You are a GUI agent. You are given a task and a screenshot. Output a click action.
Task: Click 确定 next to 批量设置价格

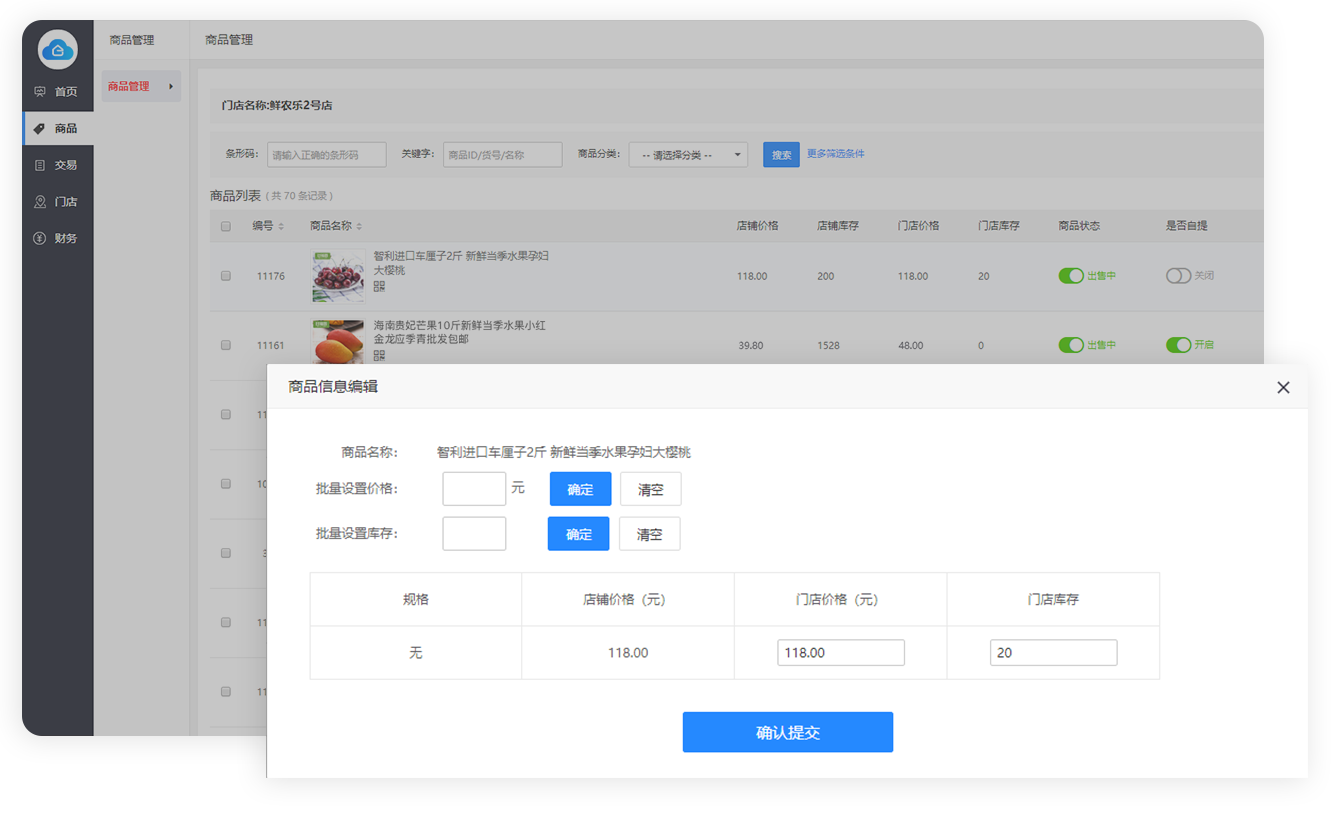[x=580, y=489]
